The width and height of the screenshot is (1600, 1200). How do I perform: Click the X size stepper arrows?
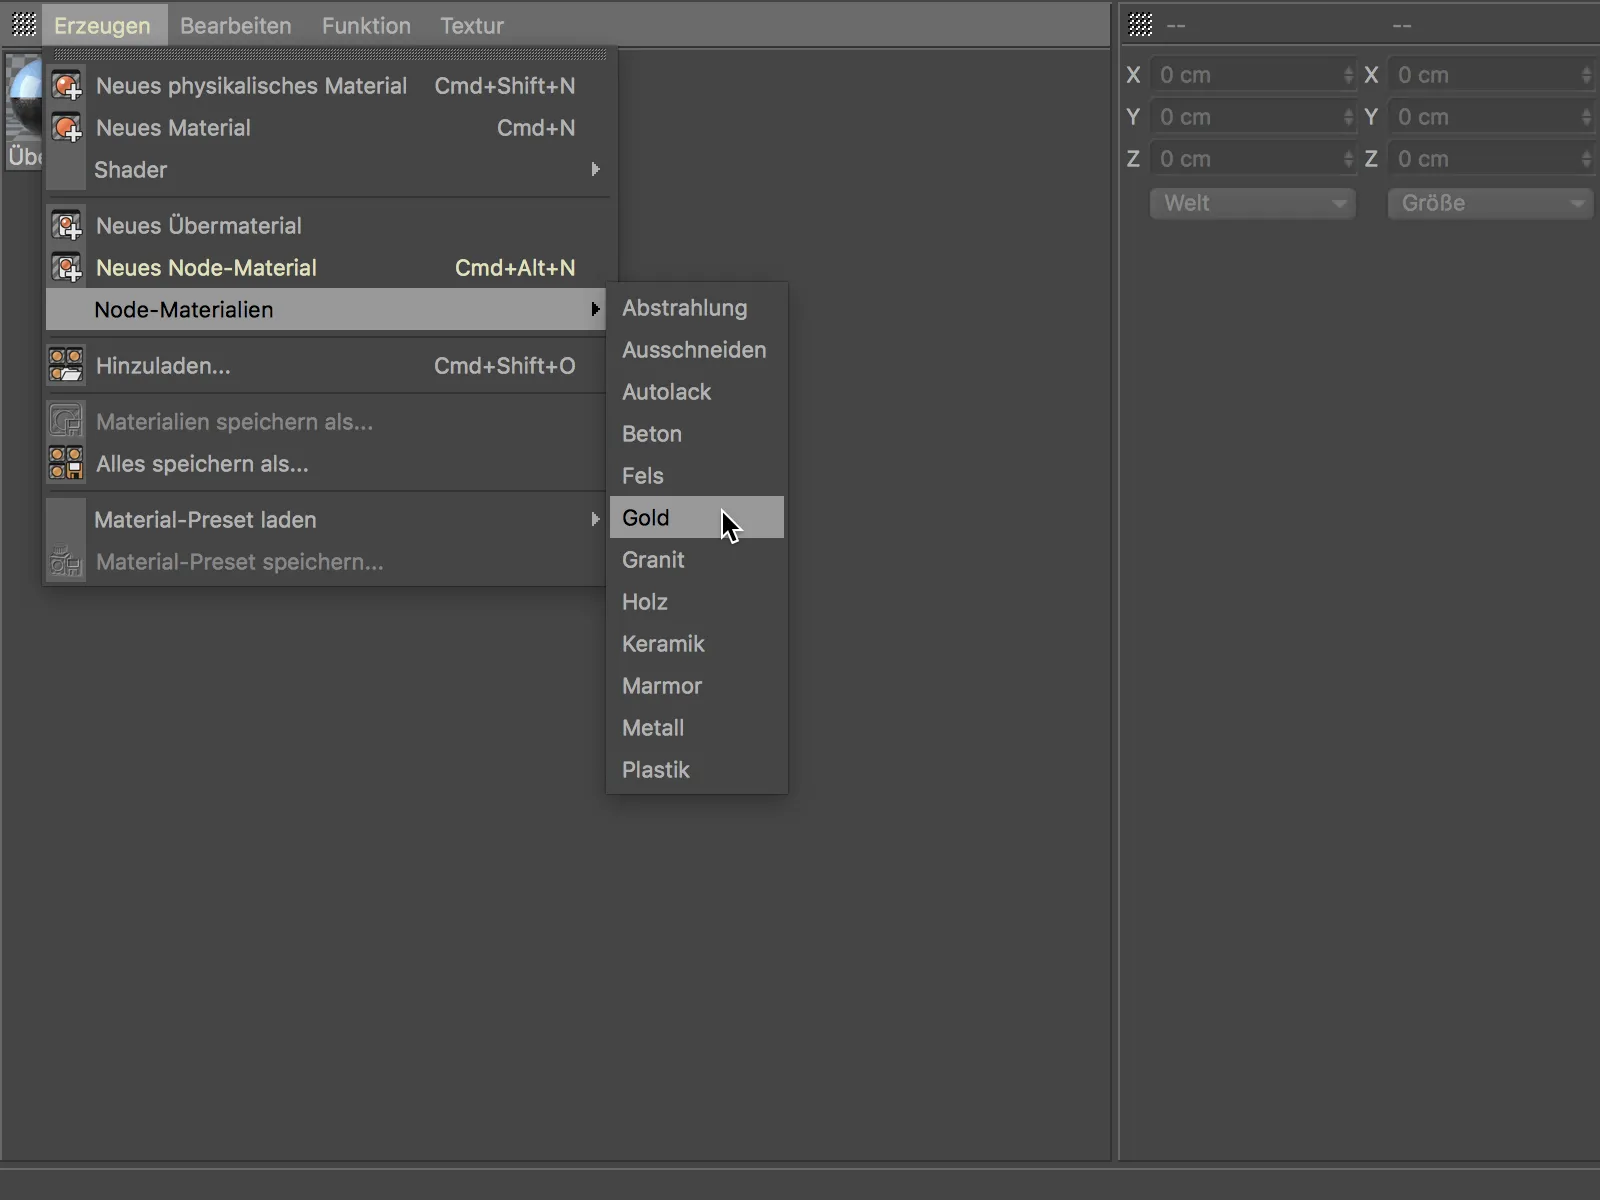click(x=1586, y=75)
